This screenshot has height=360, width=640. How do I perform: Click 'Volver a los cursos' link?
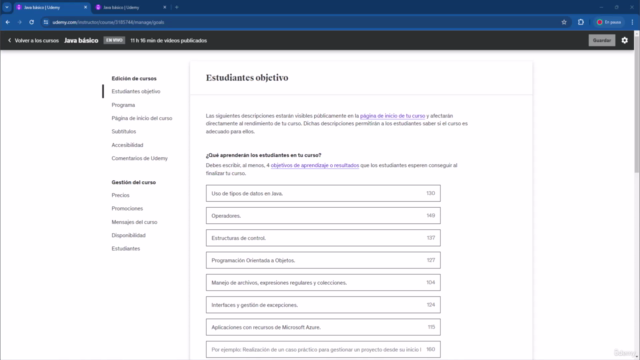(33, 40)
